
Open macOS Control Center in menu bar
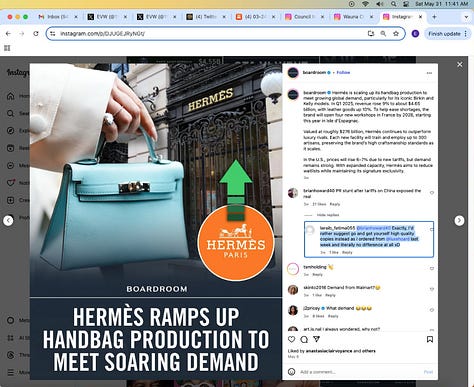pyautogui.click(x=406, y=4)
